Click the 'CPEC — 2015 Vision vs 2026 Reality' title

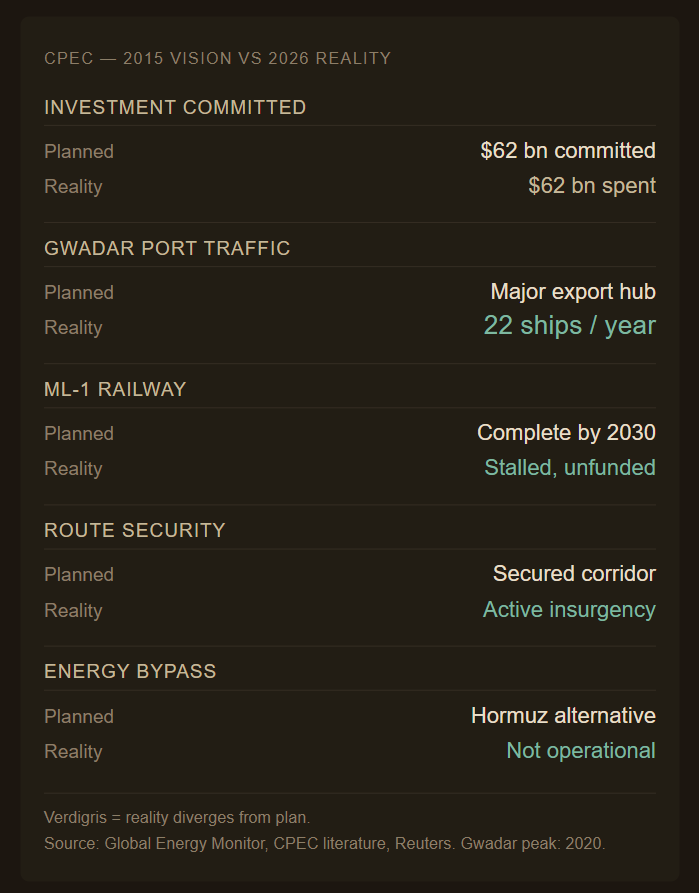[218, 58]
